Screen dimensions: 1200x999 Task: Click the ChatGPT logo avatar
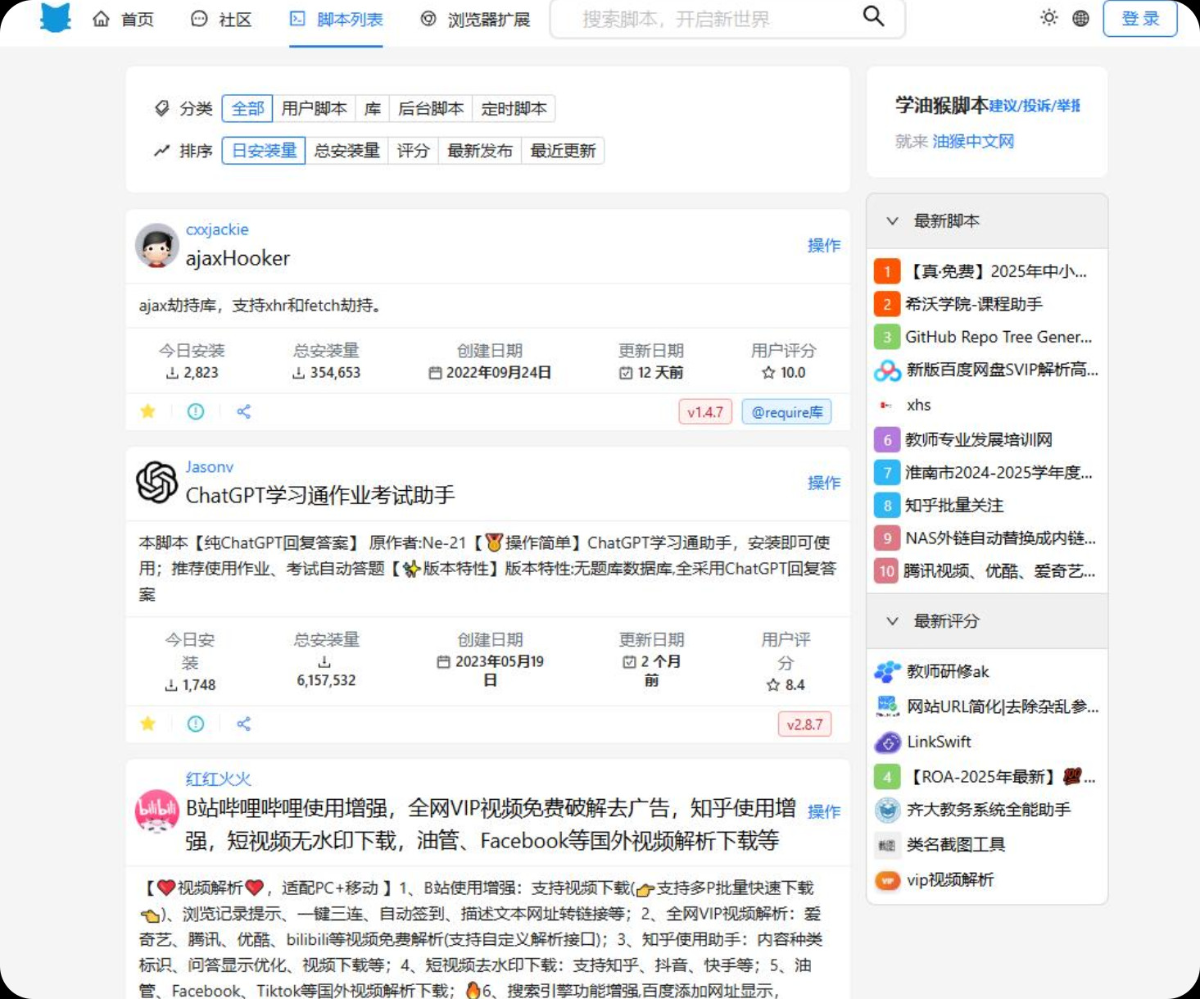point(157,483)
